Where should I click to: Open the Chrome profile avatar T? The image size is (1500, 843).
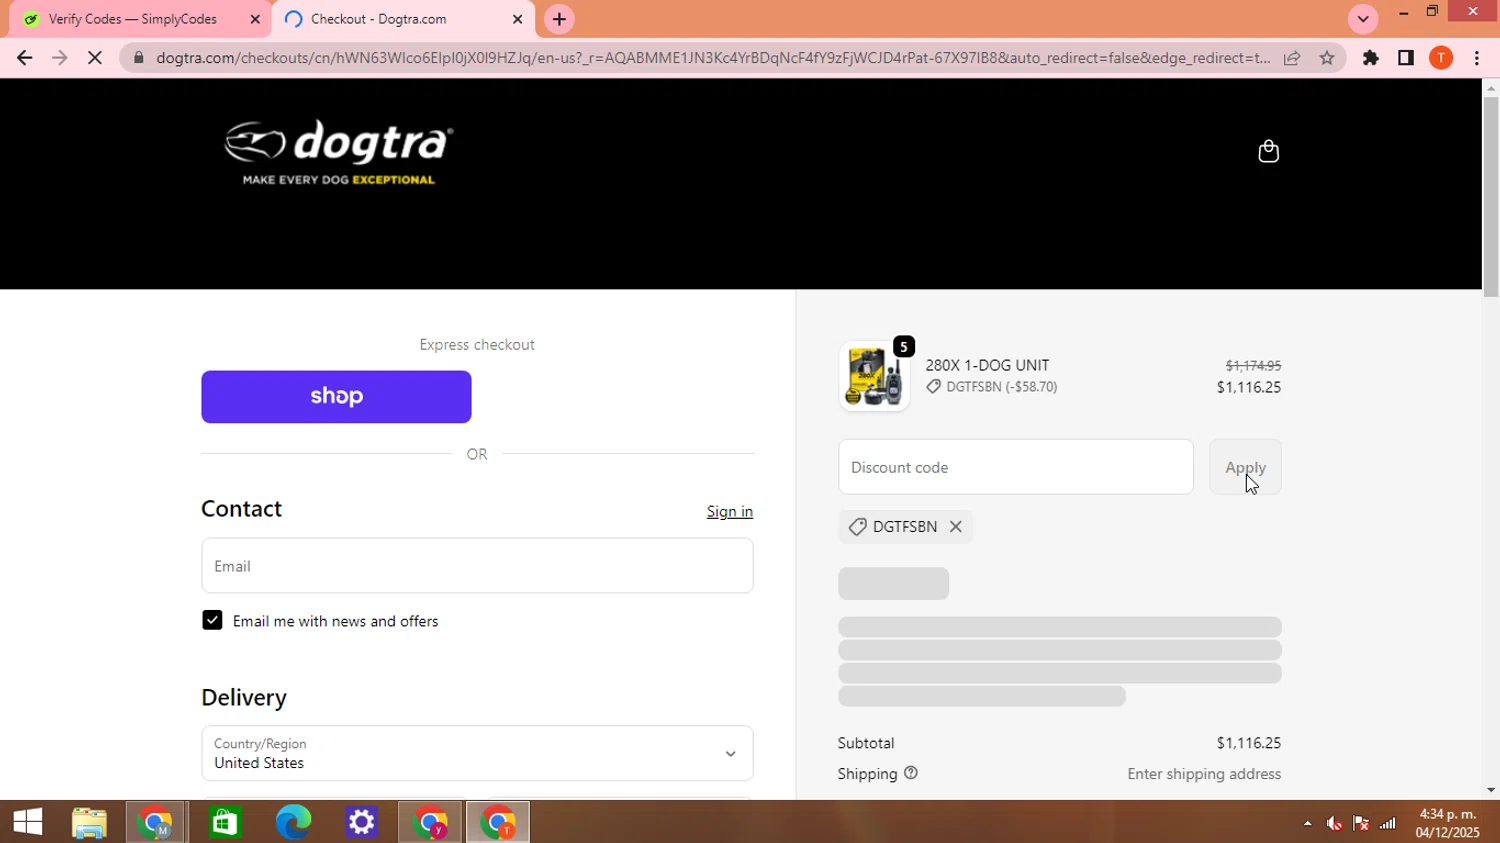[x=1441, y=58]
